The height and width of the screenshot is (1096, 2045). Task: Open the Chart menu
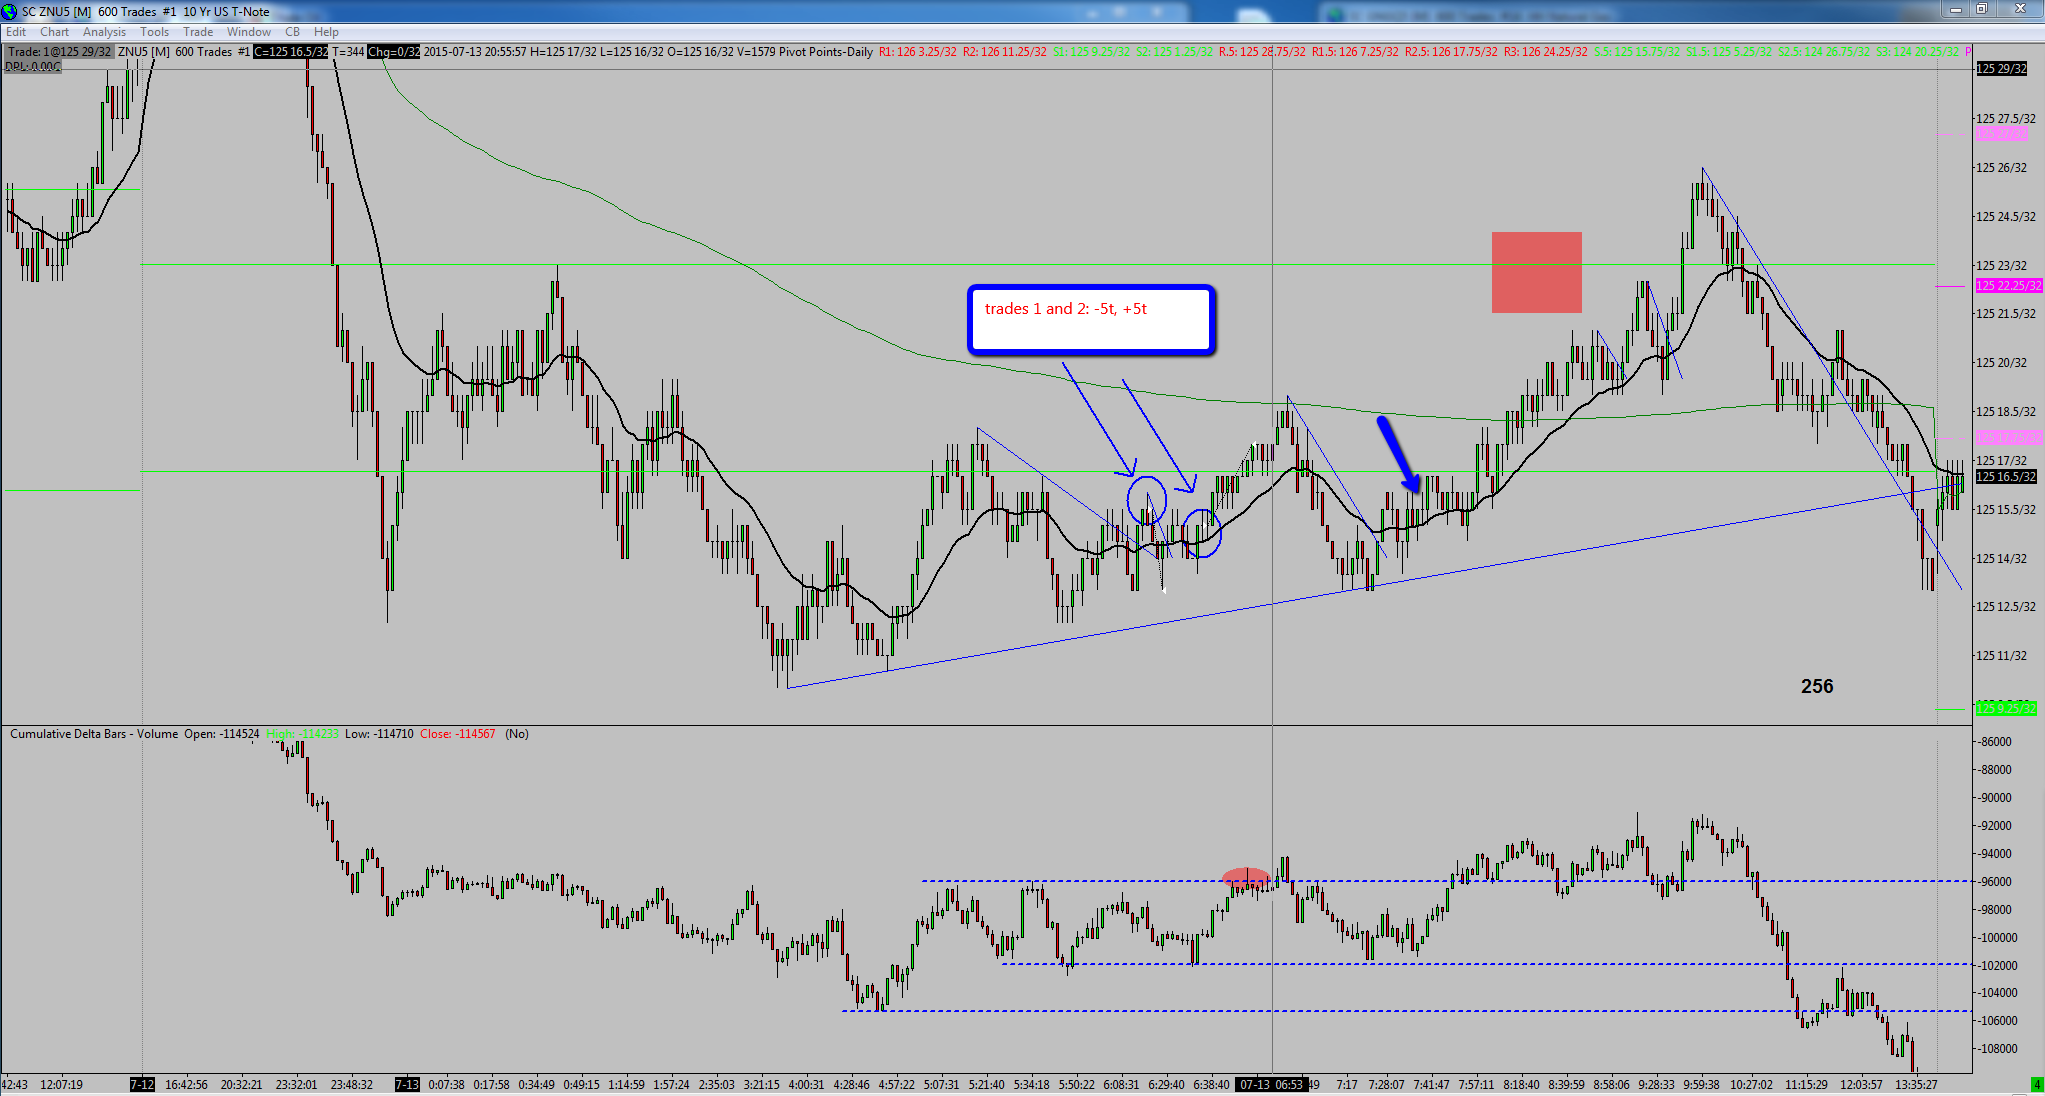[54, 32]
